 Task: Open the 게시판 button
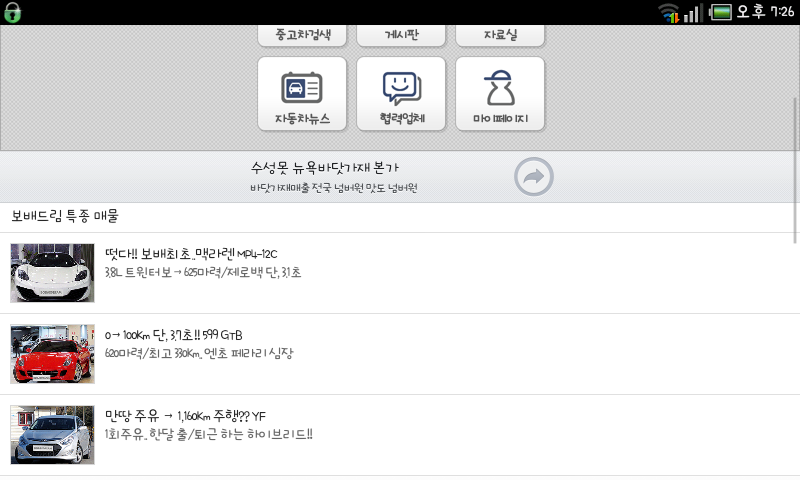point(401,35)
